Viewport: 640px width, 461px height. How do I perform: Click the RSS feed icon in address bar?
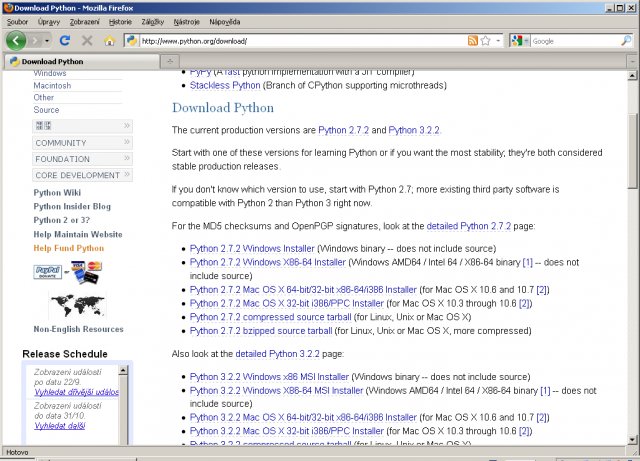472,41
